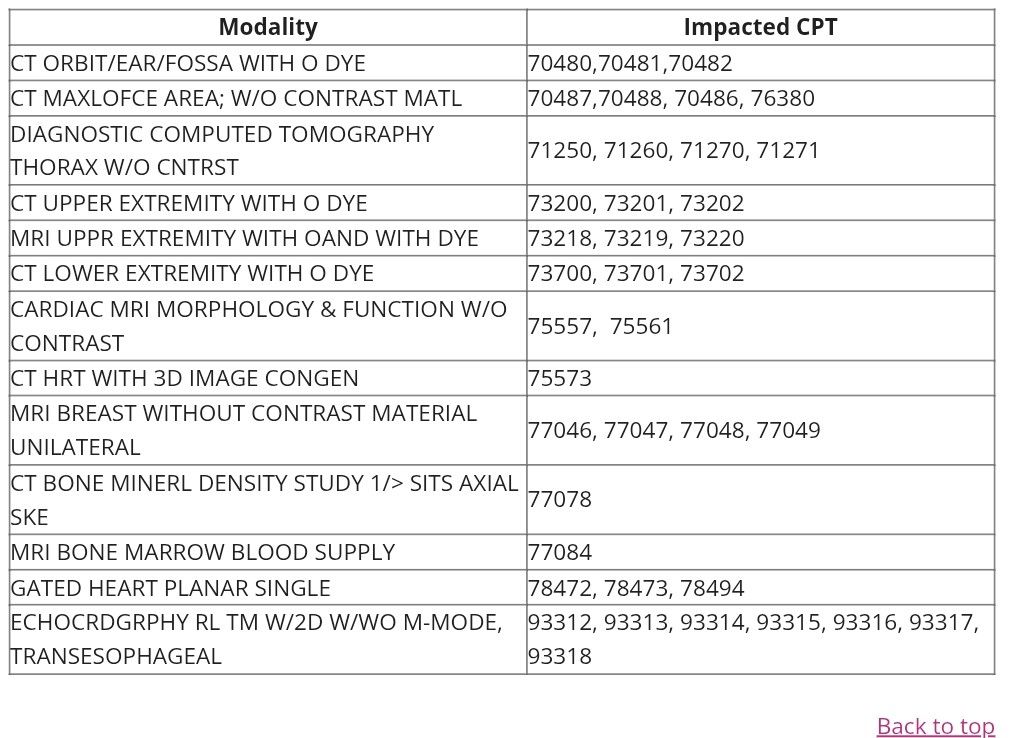
Task: Select the 'CT ORBIT/EAR/FOSSA WITH O DYE' cell
Action: 188,63
